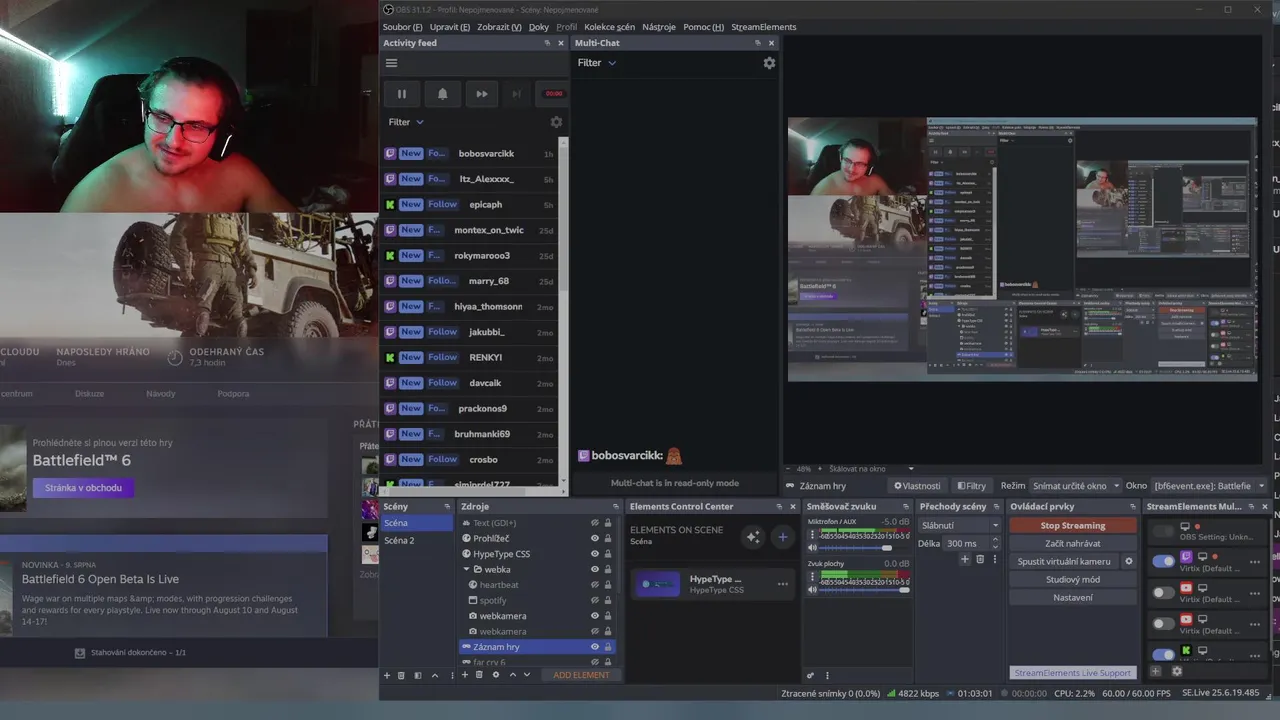Click Studiový mód
The width and height of the screenshot is (1280, 720).
coord(1073,580)
